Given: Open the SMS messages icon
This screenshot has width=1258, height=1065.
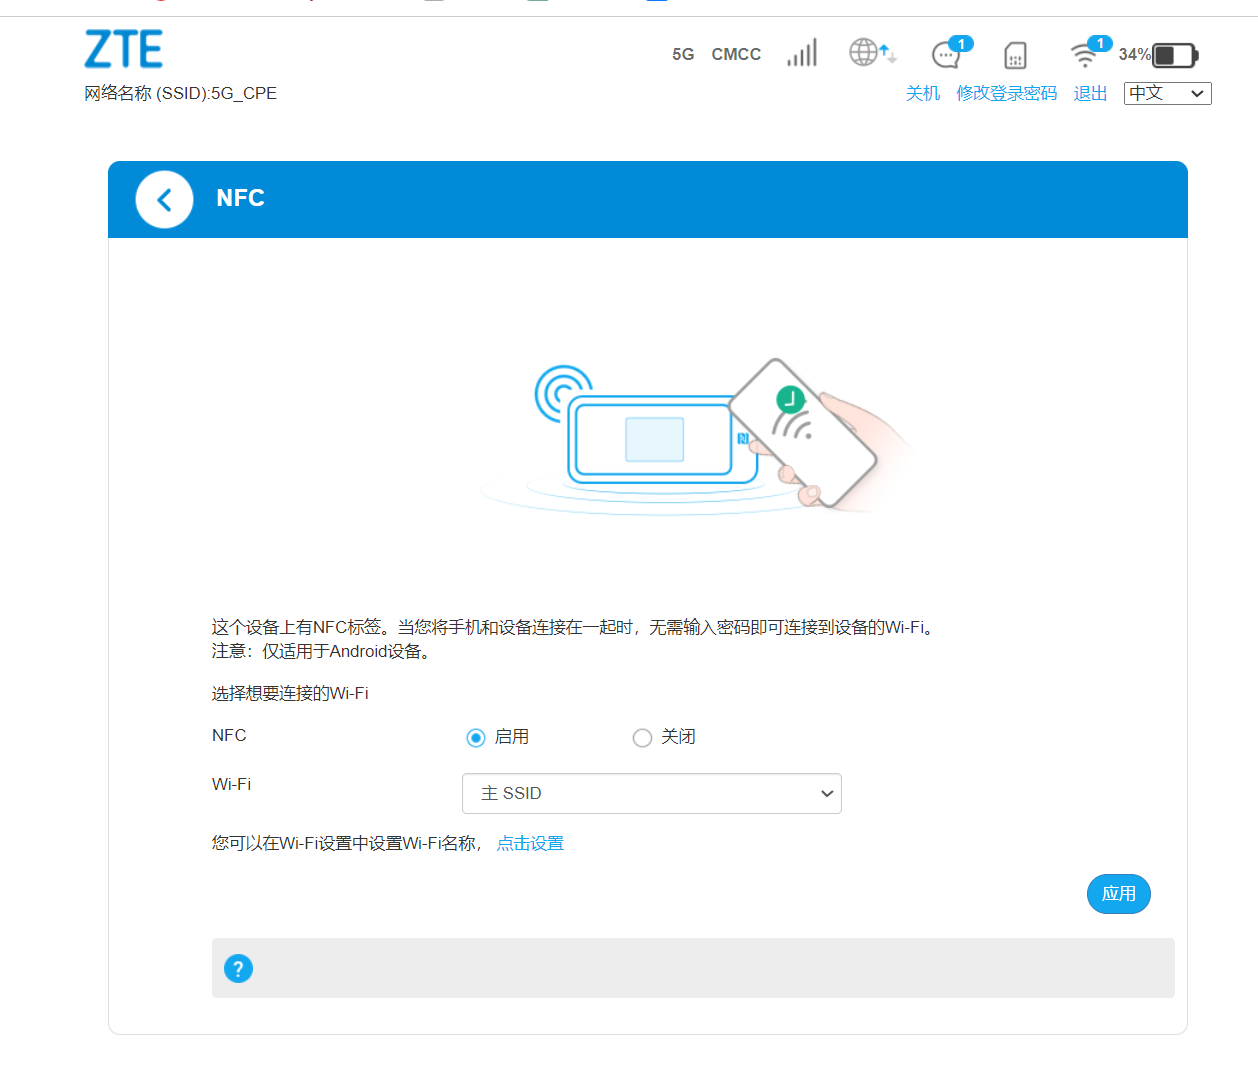Looking at the screenshot, I should 946,54.
